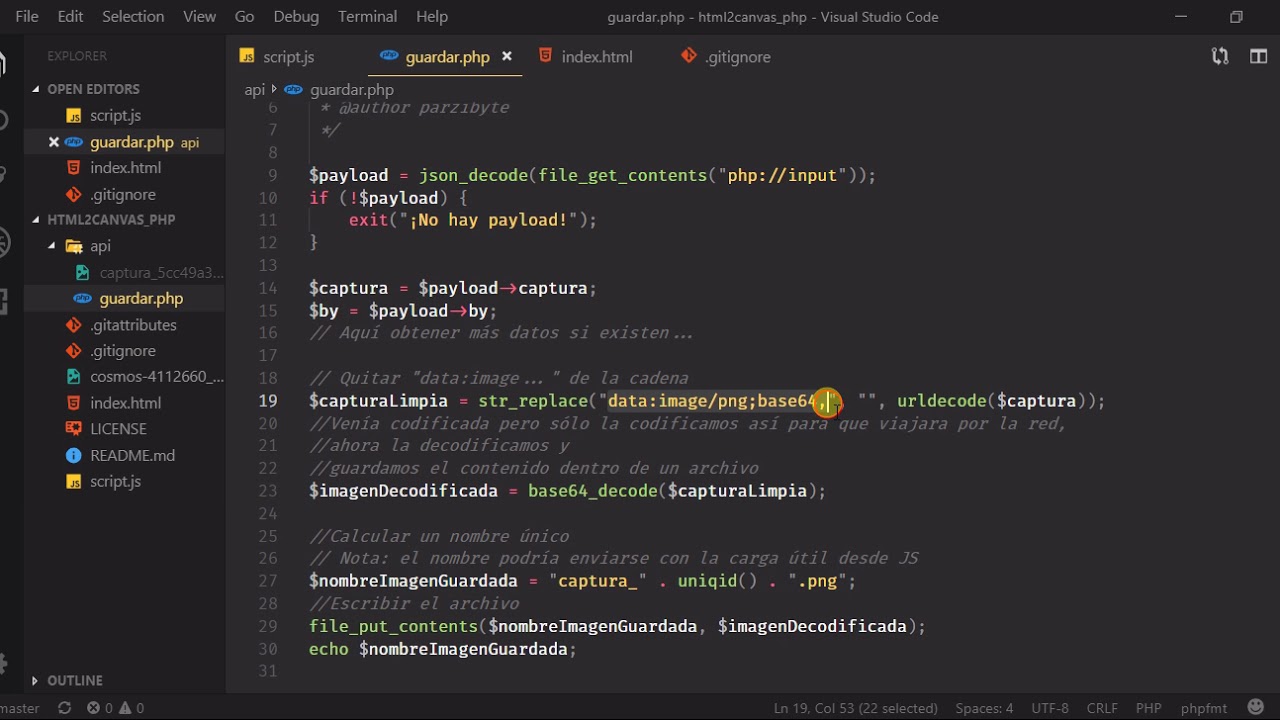Screen dimensions: 1280x720
Task: Change indentation via Spaces: 4
Action: (x=984, y=708)
